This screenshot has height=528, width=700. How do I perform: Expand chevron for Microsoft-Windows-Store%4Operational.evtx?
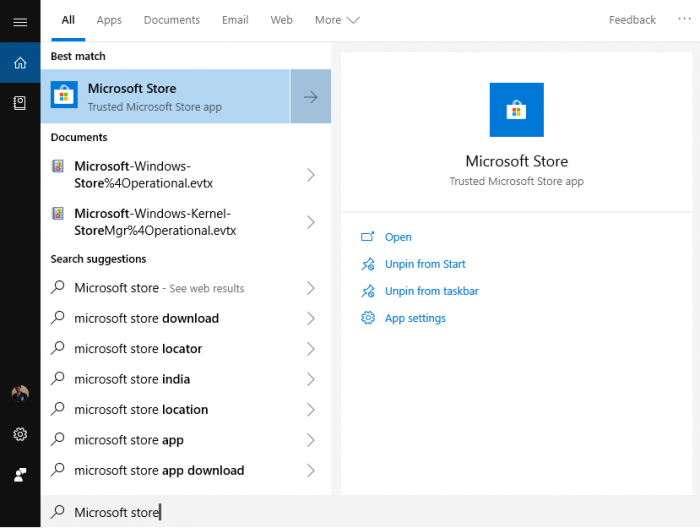pos(311,175)
